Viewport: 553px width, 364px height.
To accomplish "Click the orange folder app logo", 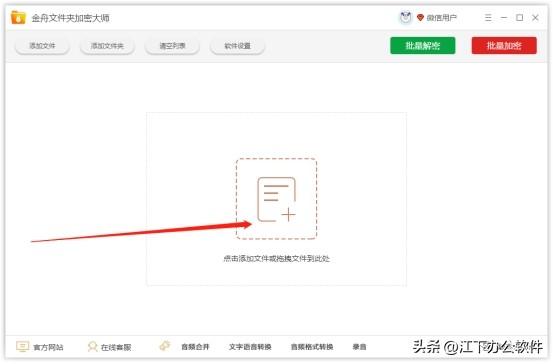I will click(x=18, y=18).
